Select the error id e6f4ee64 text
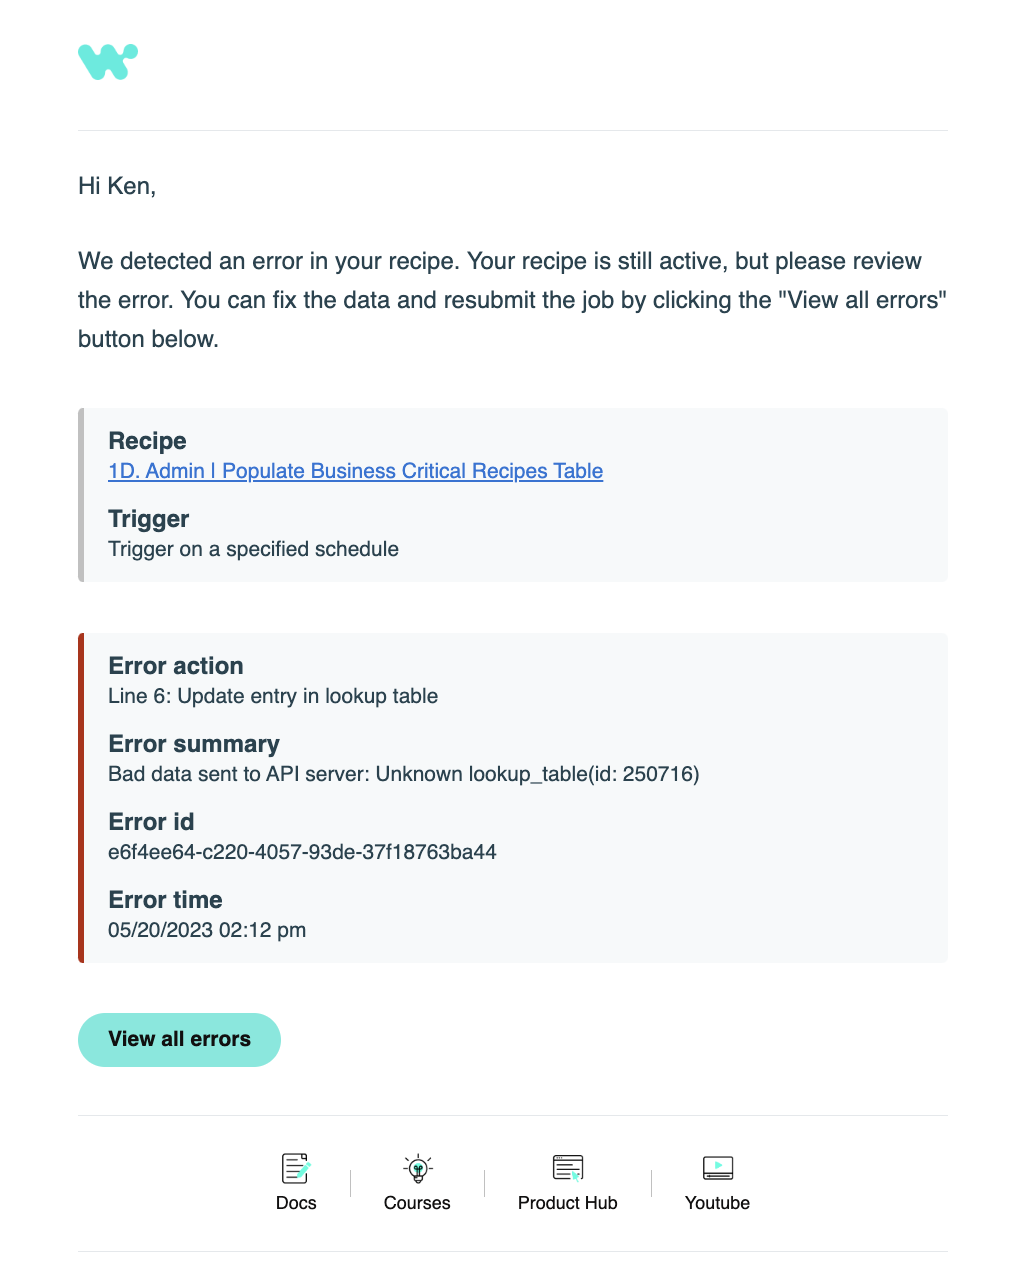Viewport: 1032px width, 1272px height. point(302,852)
